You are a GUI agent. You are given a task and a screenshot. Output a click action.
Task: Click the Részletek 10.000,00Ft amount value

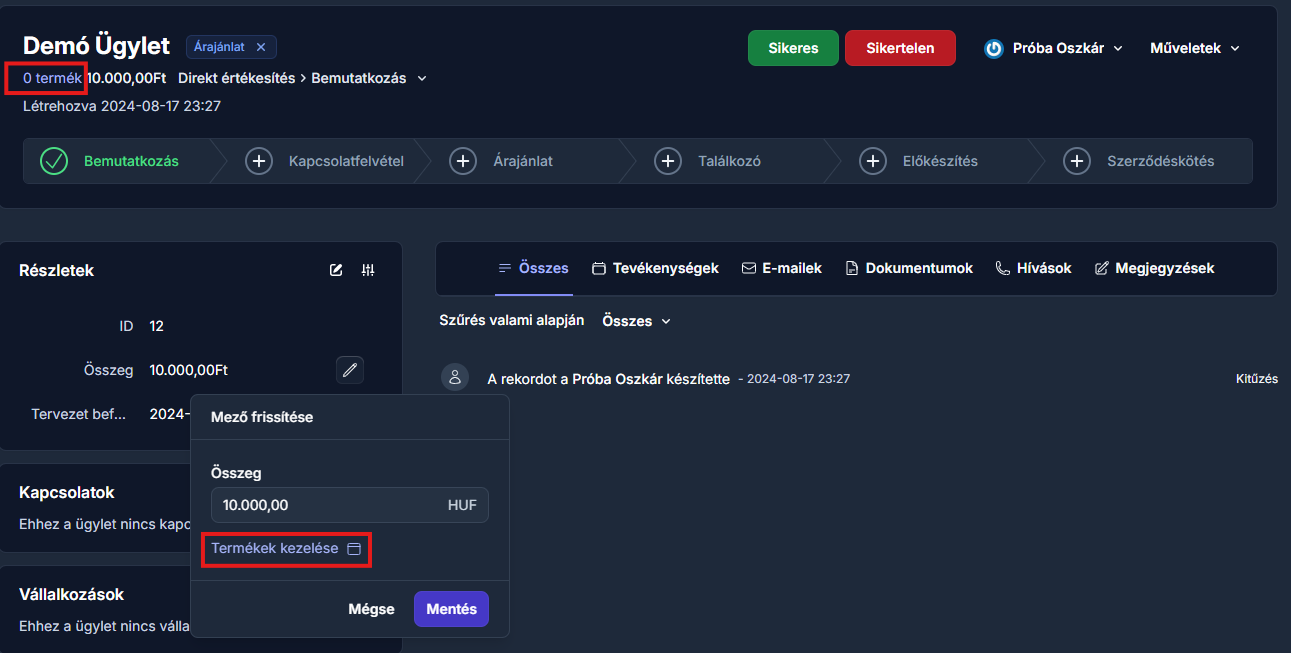click(189, 370)
